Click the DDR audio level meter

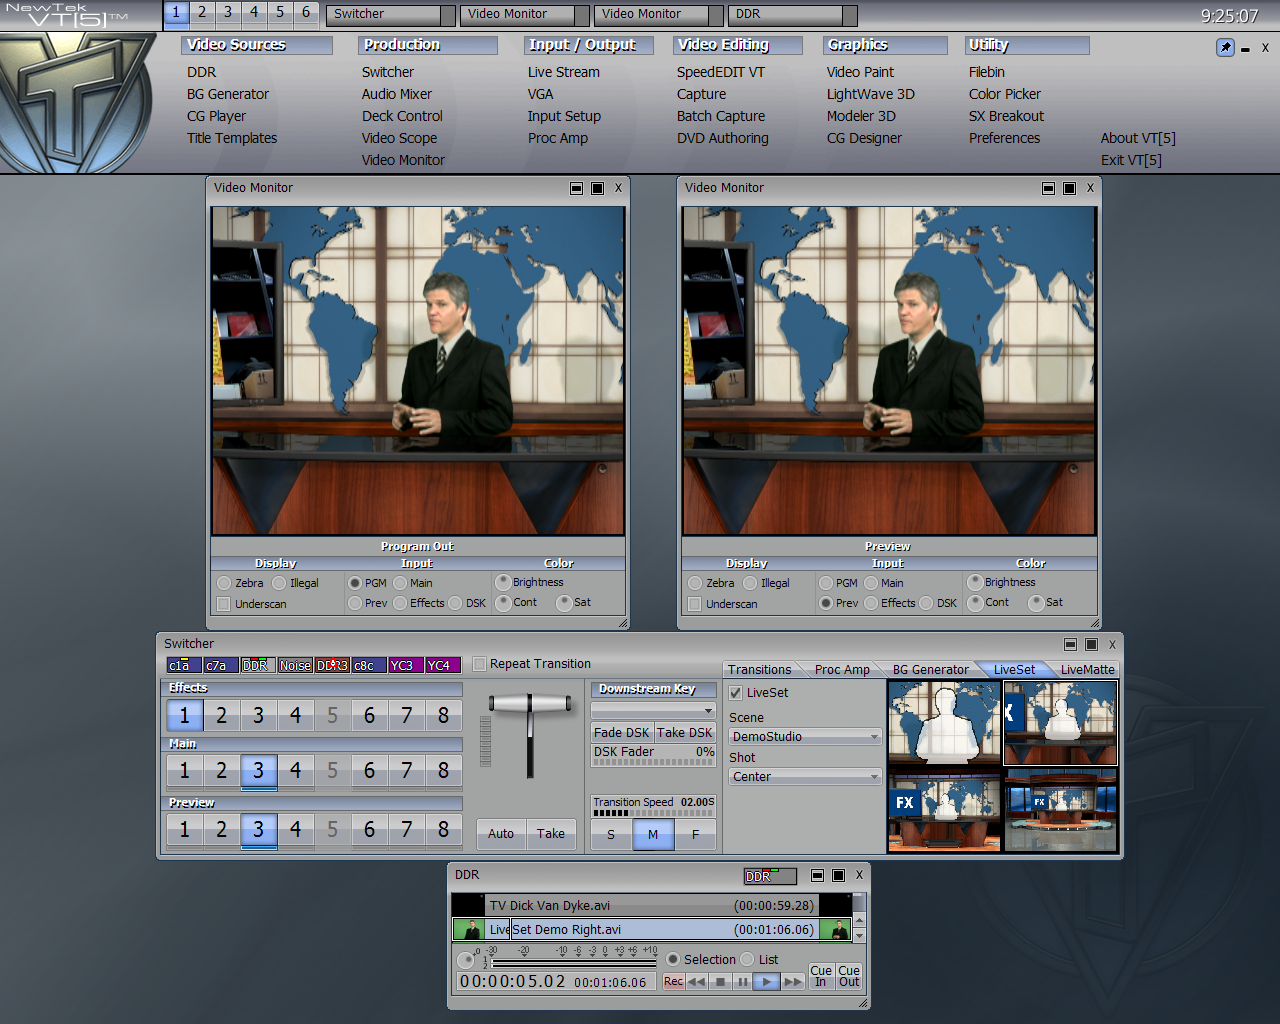pyautogui.click(x=573, y=962)
